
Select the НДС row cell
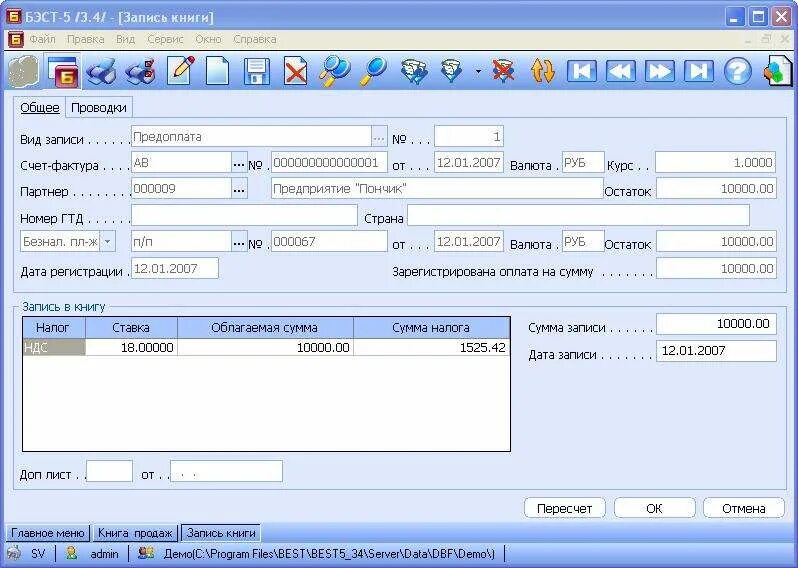point(54,348)
